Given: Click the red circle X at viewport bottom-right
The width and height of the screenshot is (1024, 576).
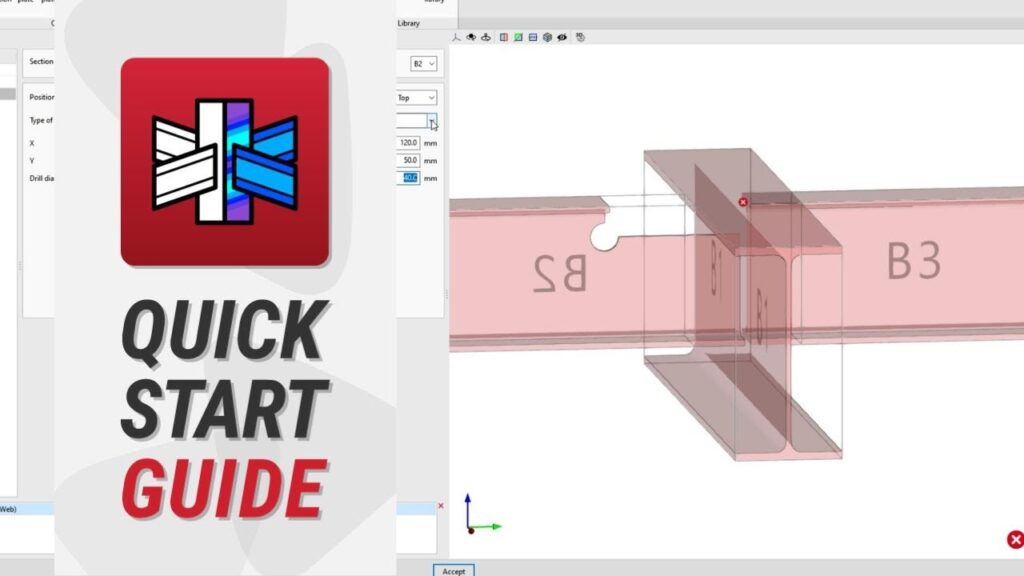Looking at the screenshot, I should pos(1014,540).
